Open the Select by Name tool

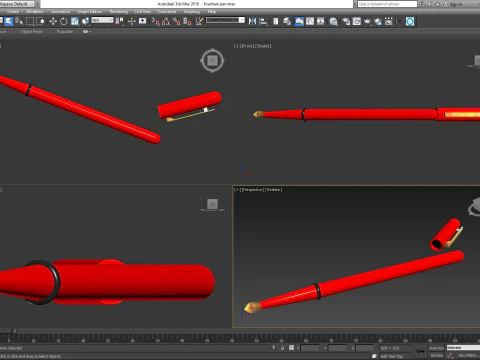coord(19,21)
